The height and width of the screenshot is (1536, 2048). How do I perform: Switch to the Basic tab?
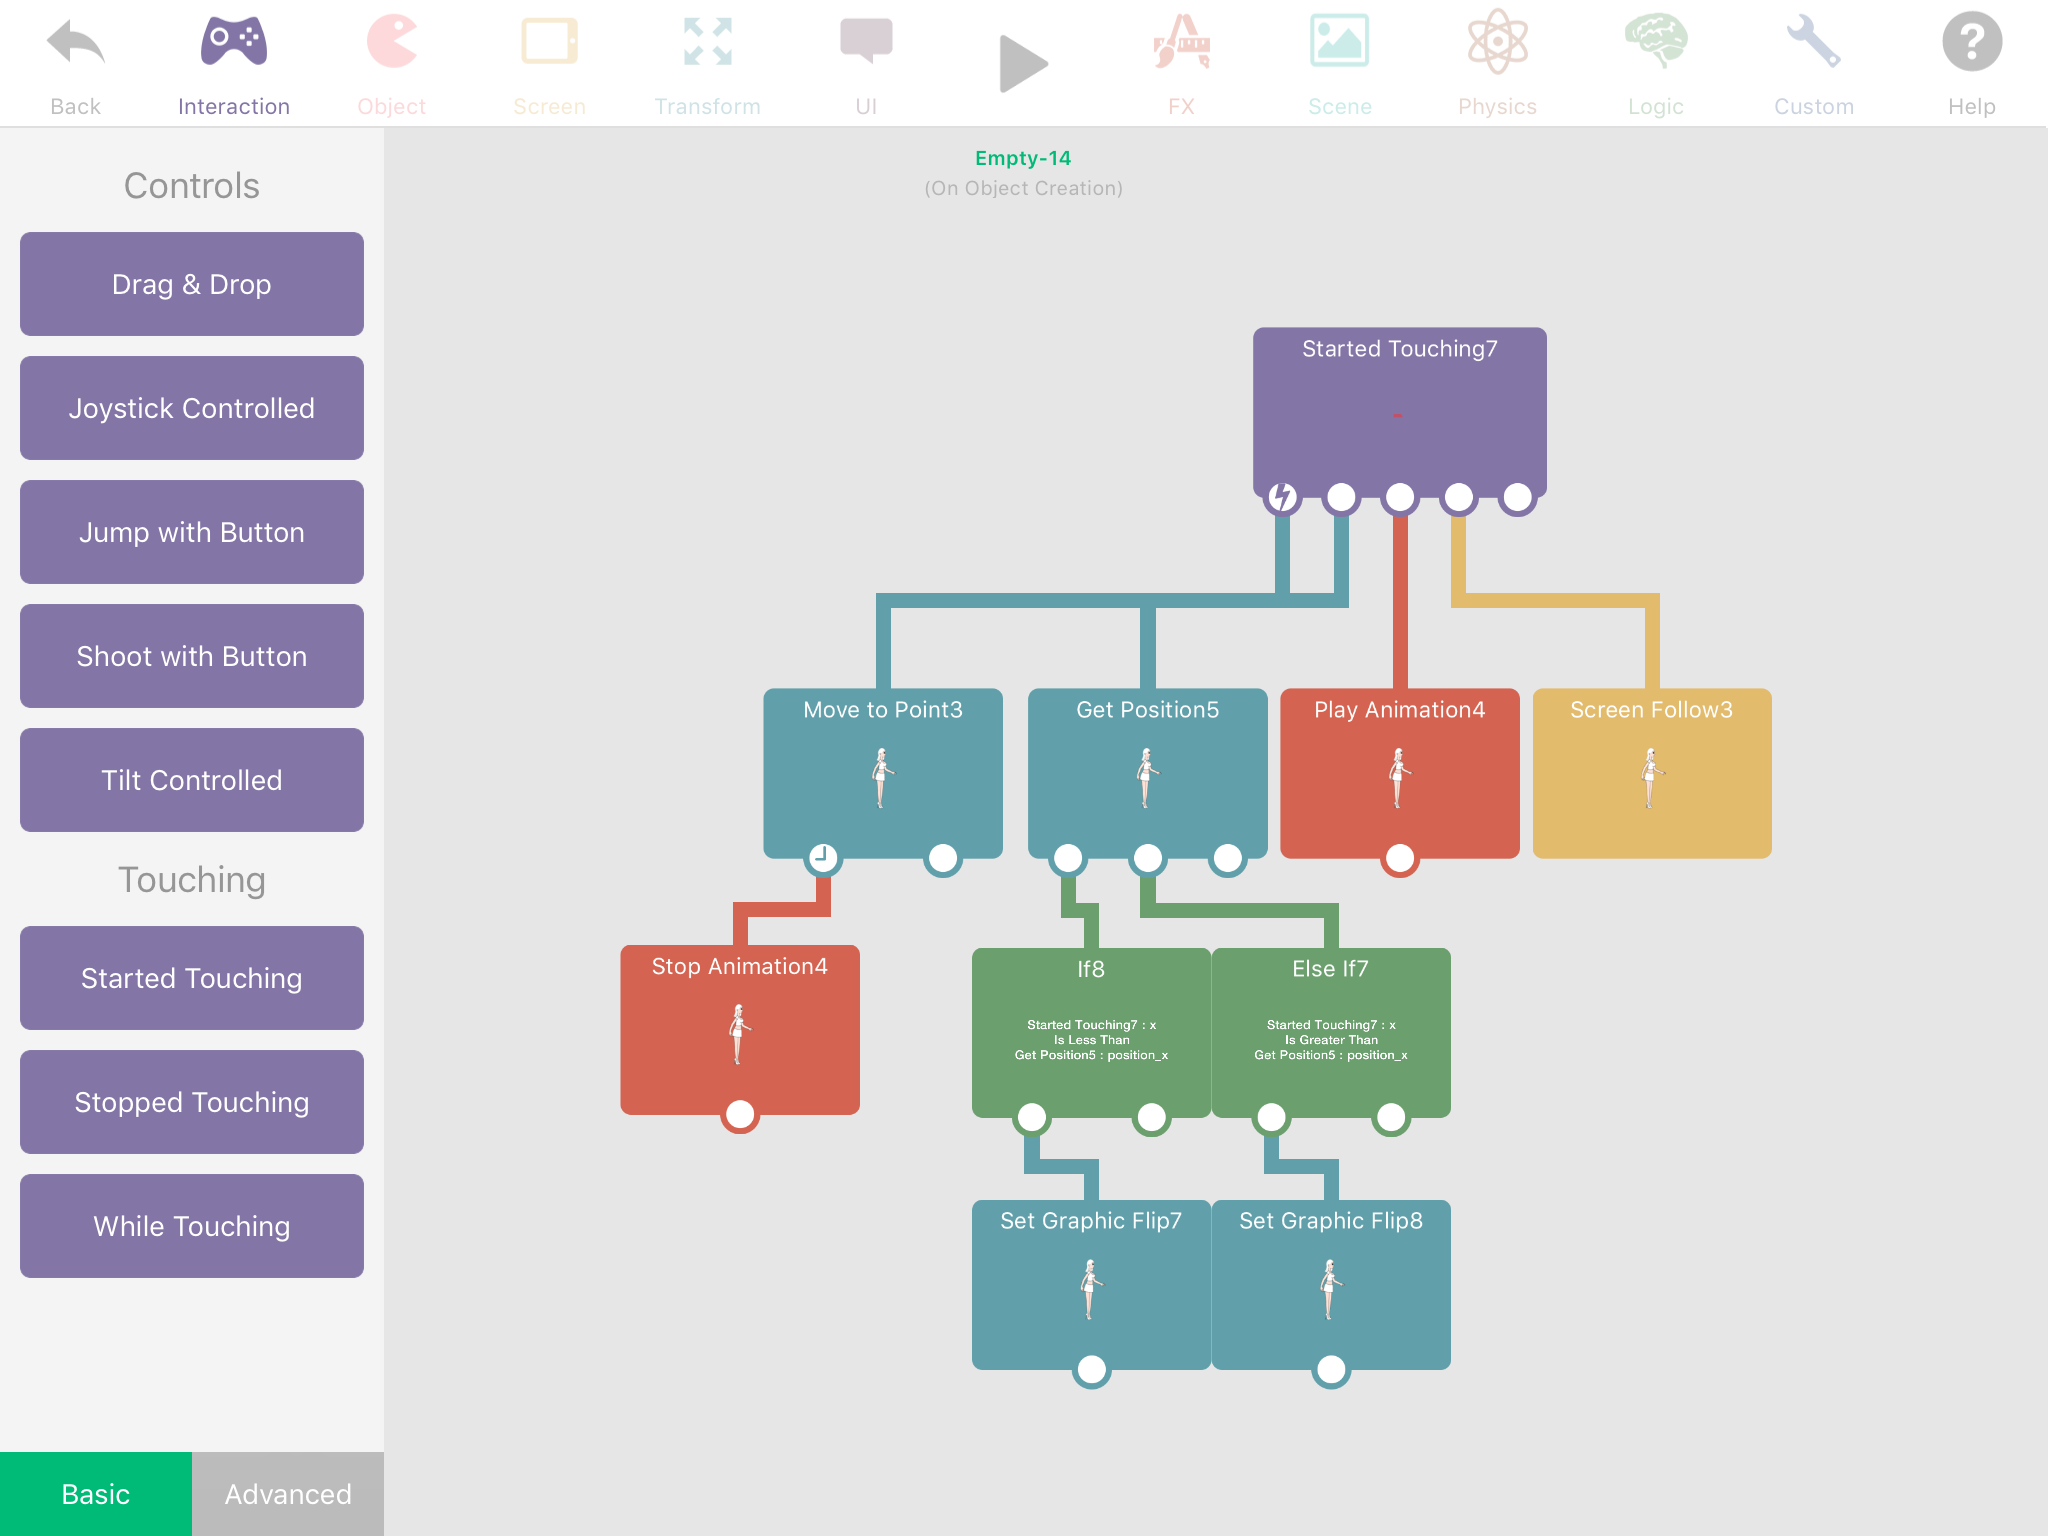point(96,1493)
